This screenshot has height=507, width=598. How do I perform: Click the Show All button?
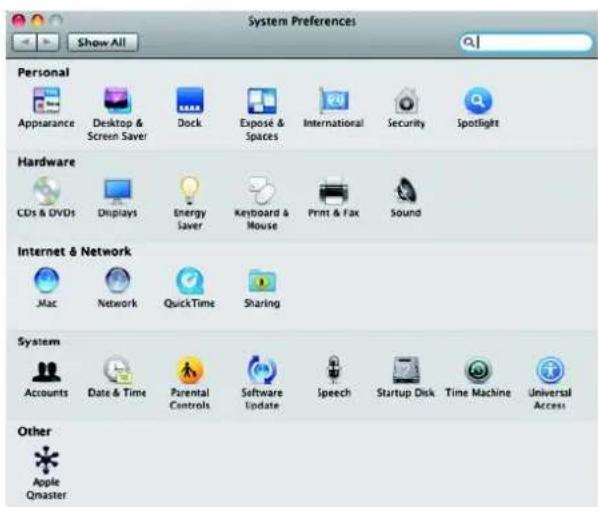pos(102,42)
